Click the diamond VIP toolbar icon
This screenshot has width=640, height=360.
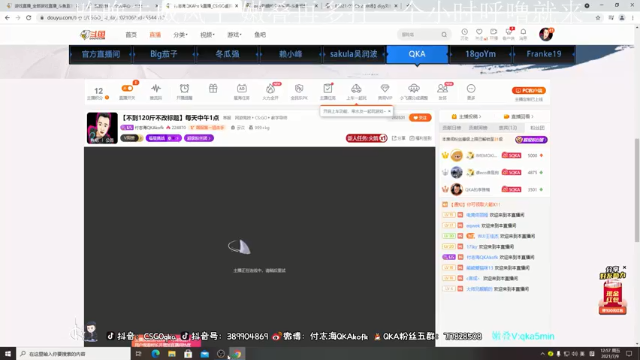[x=385, y=89]
